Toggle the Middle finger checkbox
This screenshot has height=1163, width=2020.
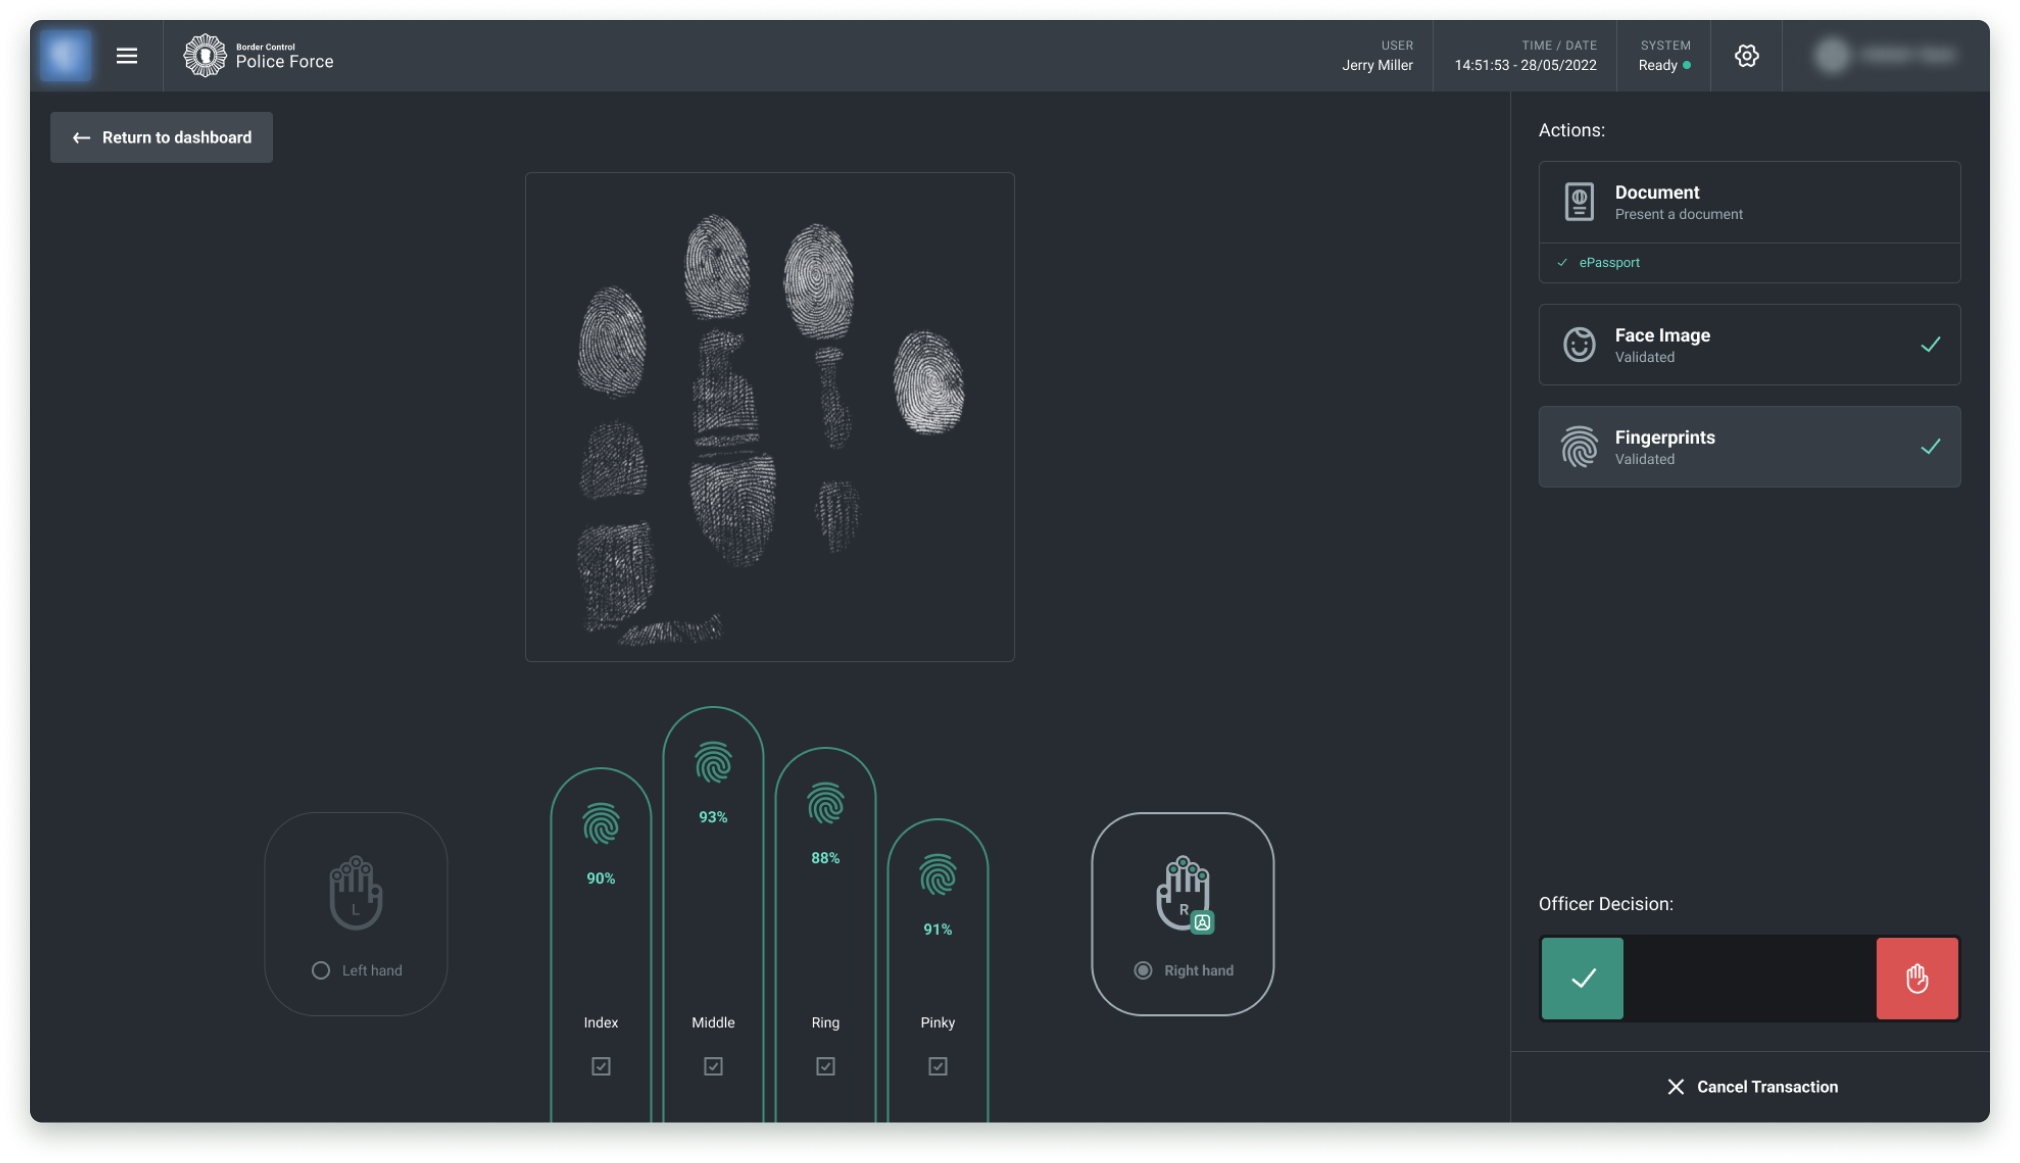(x=713, y=1066)
